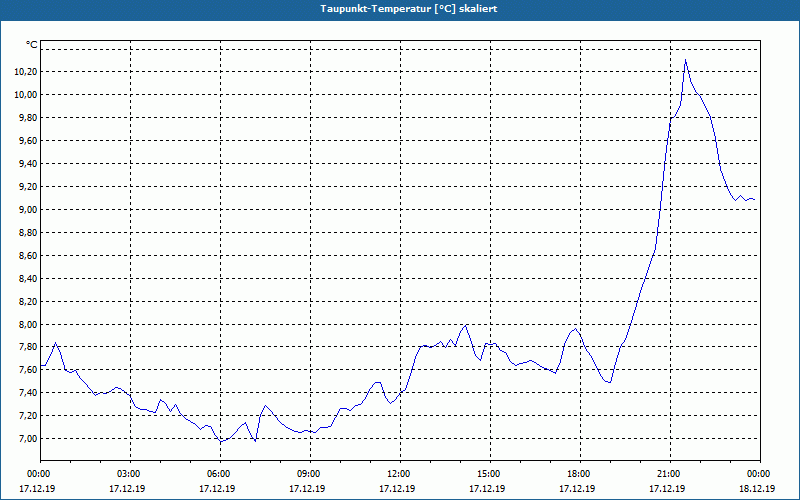The image size is (800, 500).
Task: Click the '00:00' time label above 18.12.19
Action: tap(758, 474)
